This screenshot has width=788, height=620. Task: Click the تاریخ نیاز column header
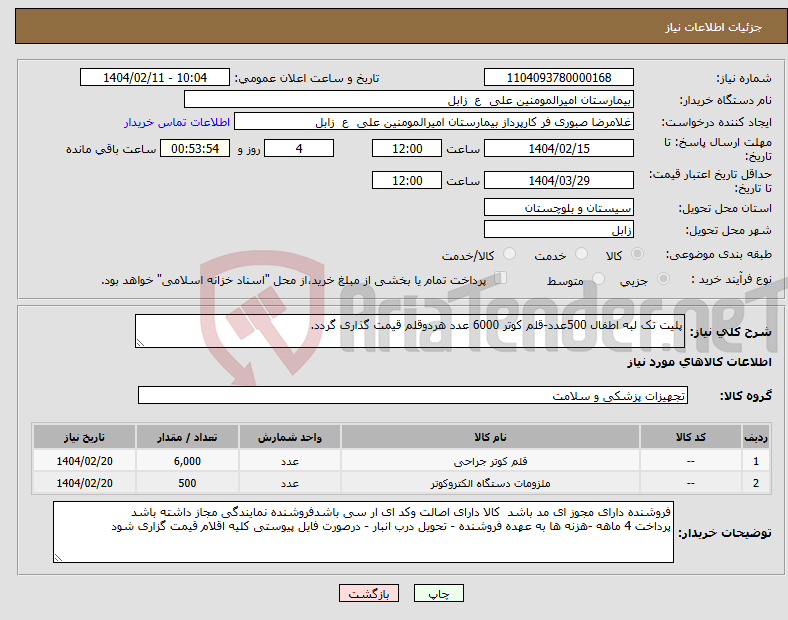click(84, 437)
